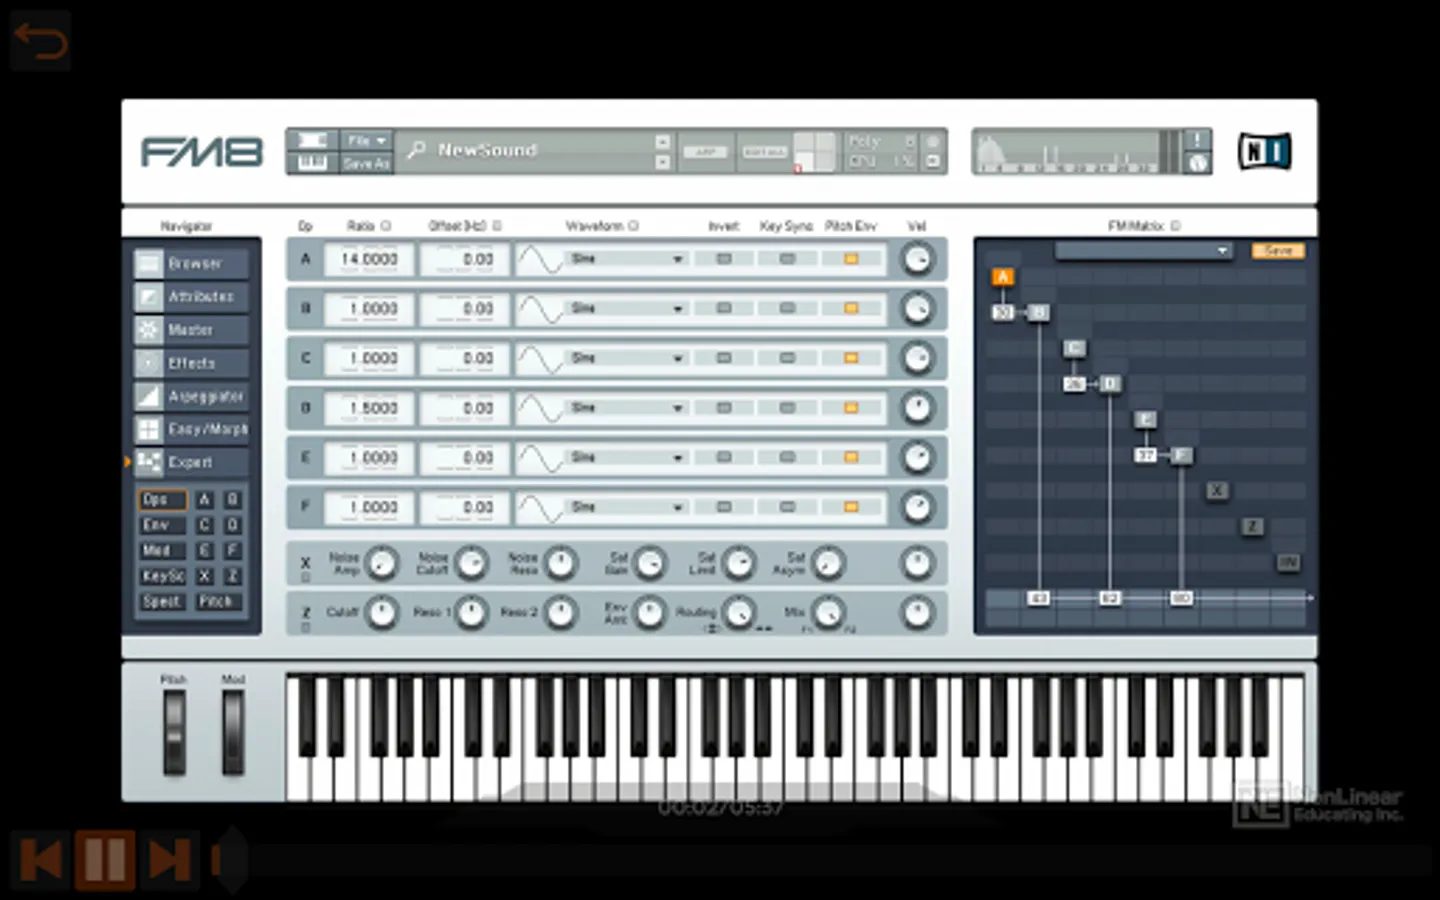Open the Easy/Morph page in the Navigator
Viewport: 1440px width, 900px height.
click(x=191, y=429)
